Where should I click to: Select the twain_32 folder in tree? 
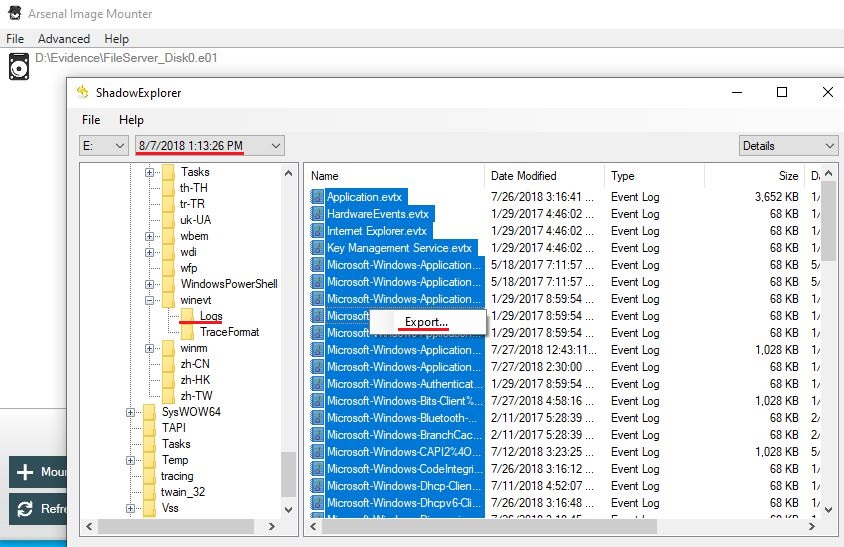(x=182, y=492)
